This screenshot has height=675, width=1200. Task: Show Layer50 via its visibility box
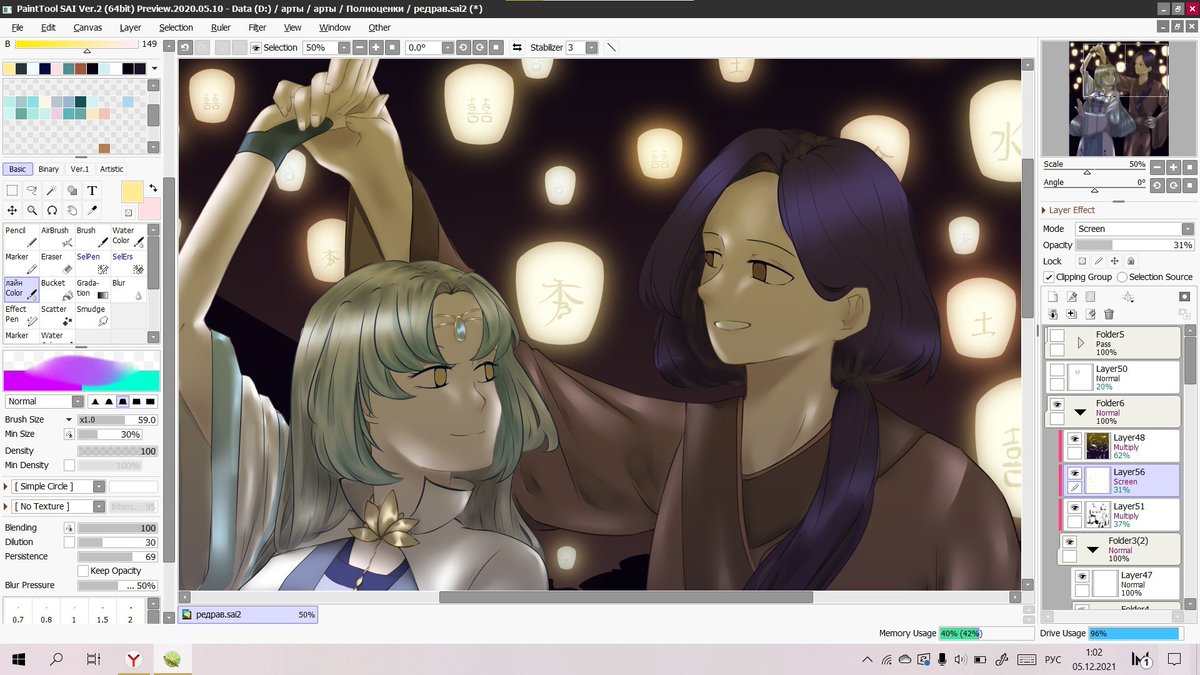click(x=1056, y=370)
